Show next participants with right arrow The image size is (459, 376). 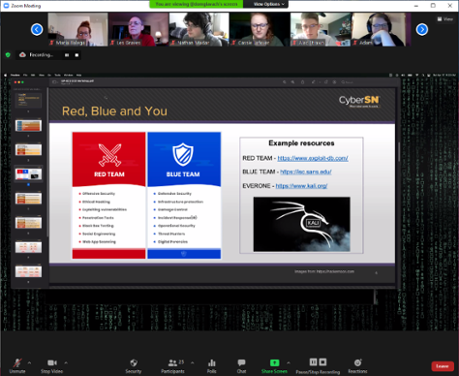(x=422, y=29)
